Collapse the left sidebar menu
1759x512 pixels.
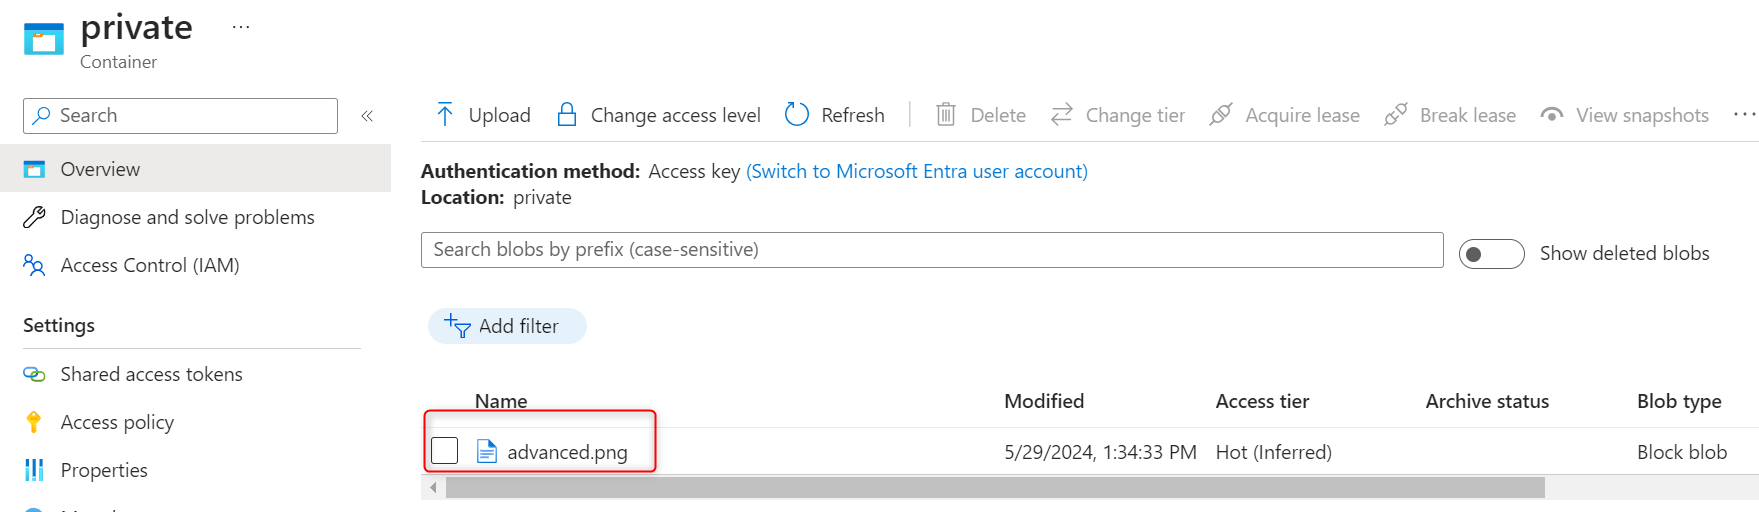tap(367, 116)
